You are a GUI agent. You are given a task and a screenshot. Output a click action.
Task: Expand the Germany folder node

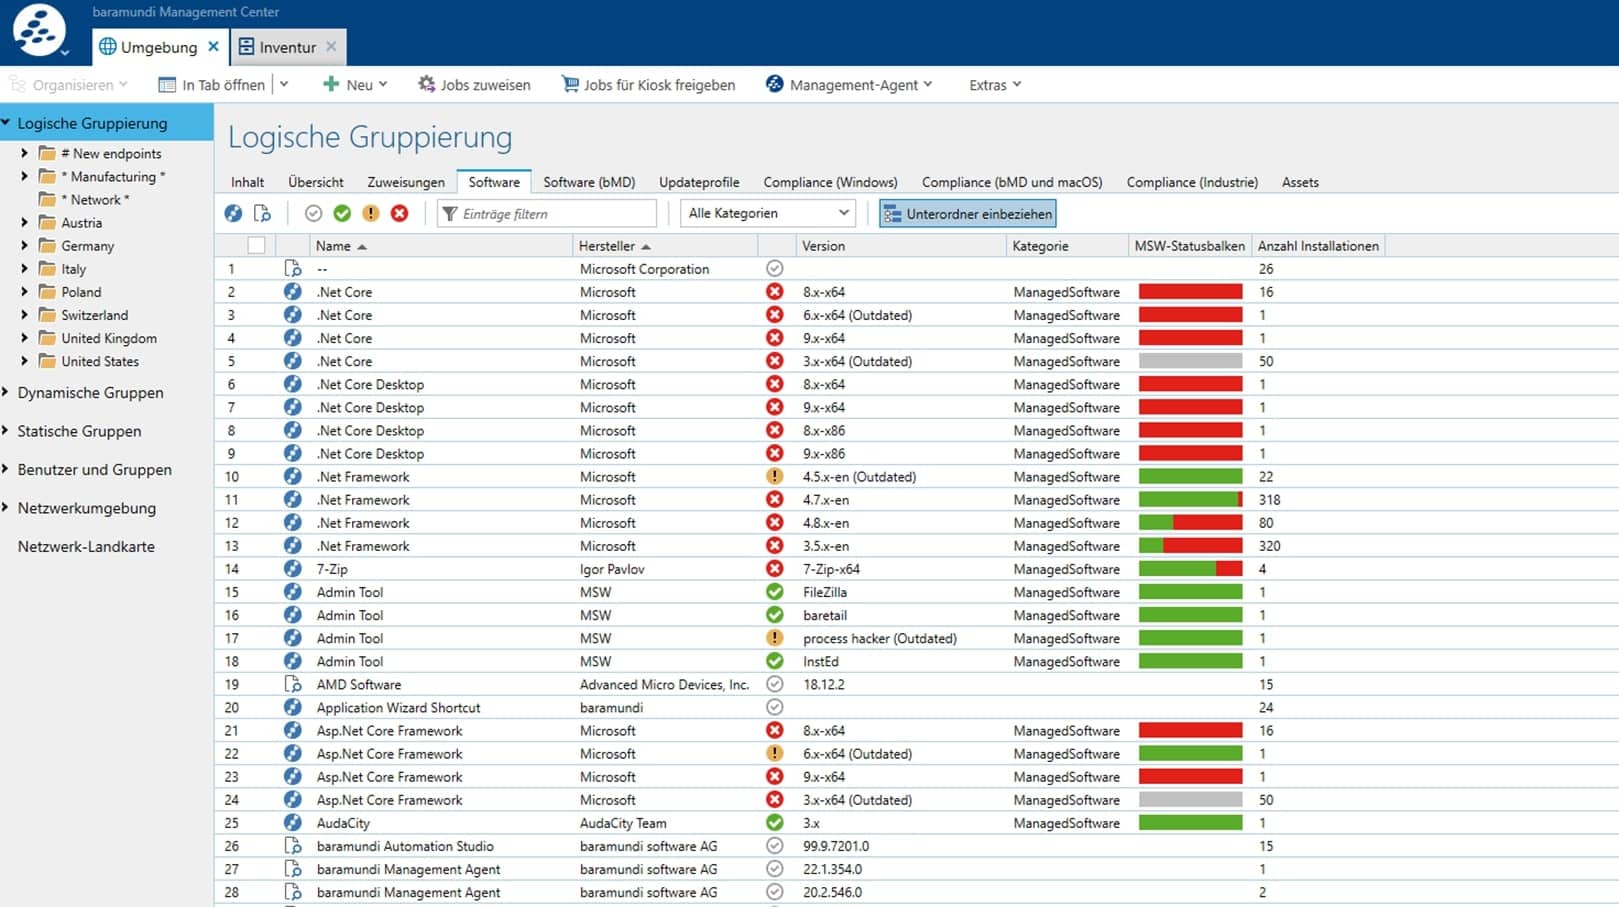[25, 246]
